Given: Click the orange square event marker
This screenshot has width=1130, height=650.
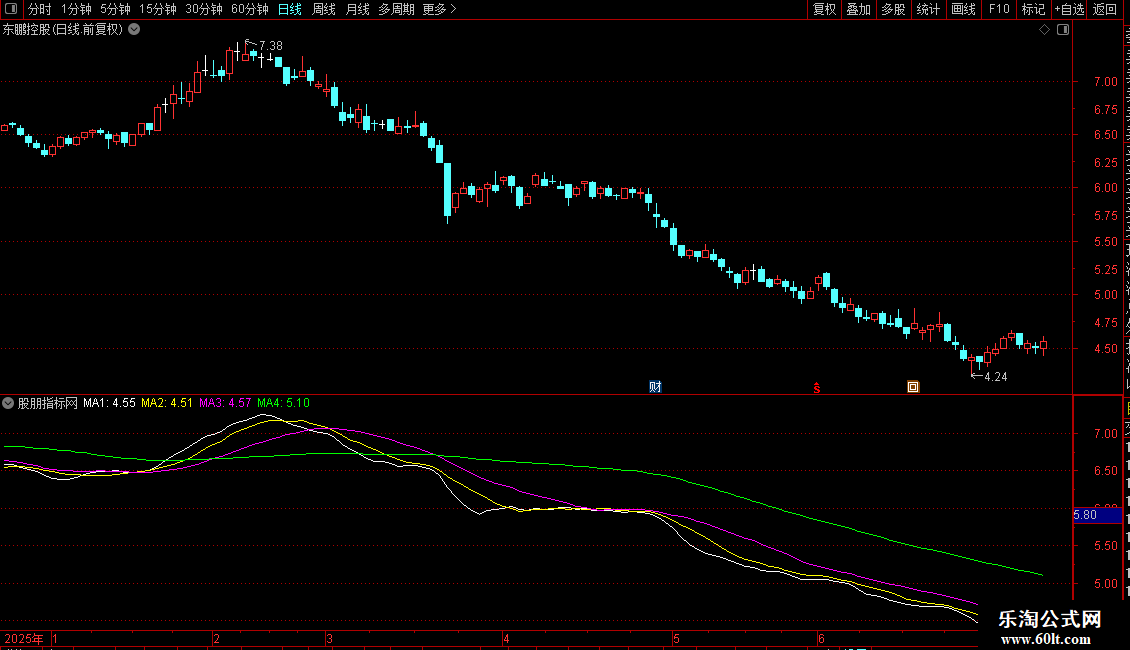Looking at the screenshot, I should point(913,387).
